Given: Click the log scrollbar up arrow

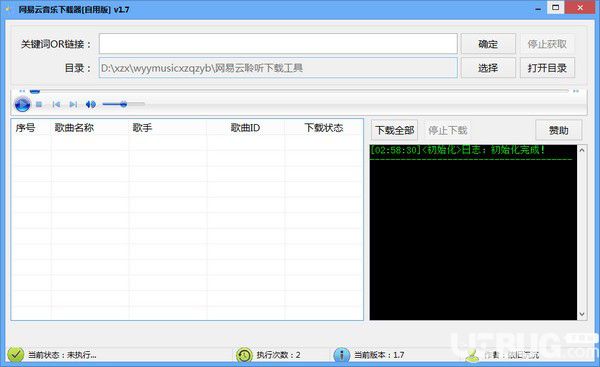Looking at the screenshot, I should [582, 150].
